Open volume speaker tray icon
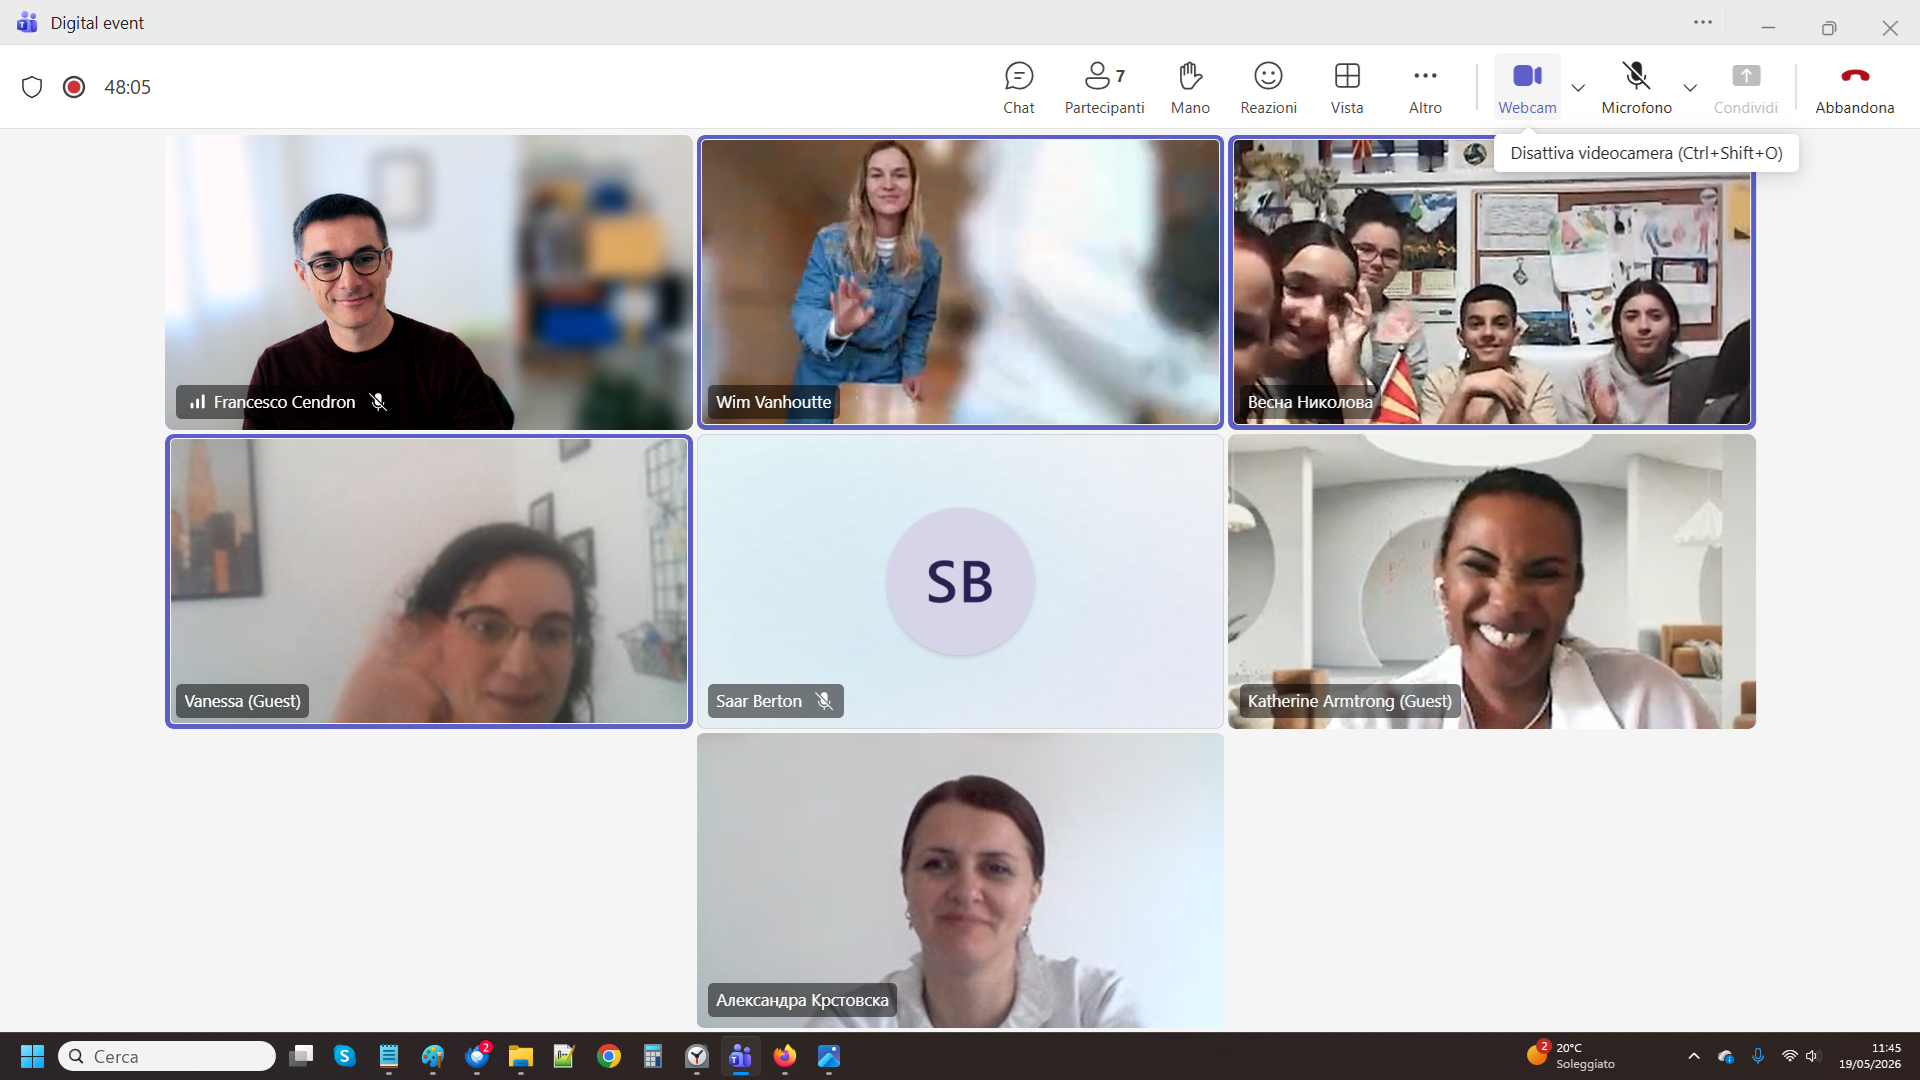This screenshot has width=1920, height=1080. (x=1812, y=1056)
